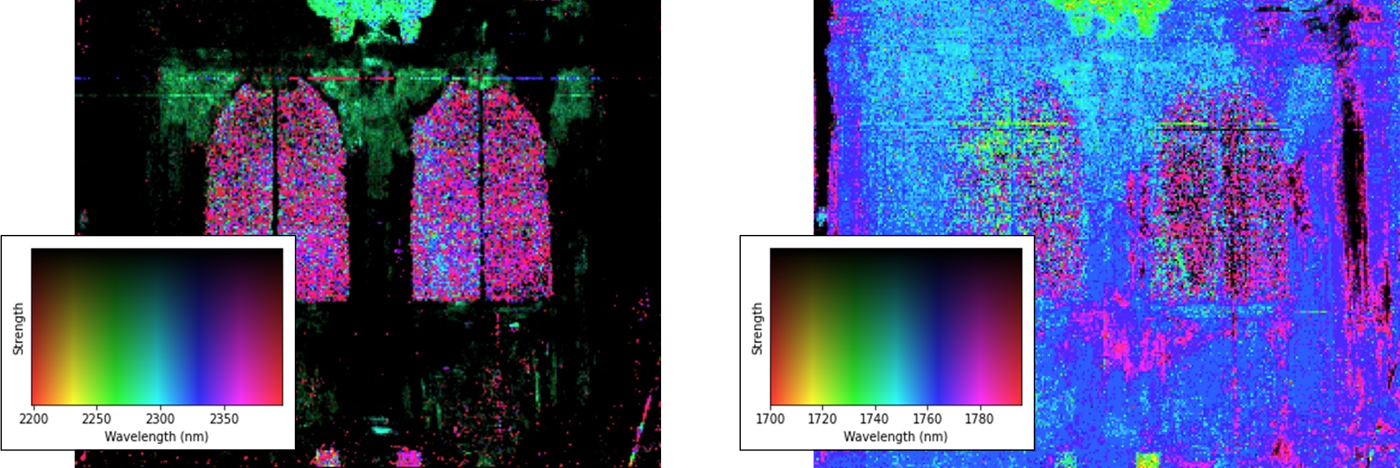Click the Strength axis label in left legend
Screen dimensions: 1400x468
18,328
